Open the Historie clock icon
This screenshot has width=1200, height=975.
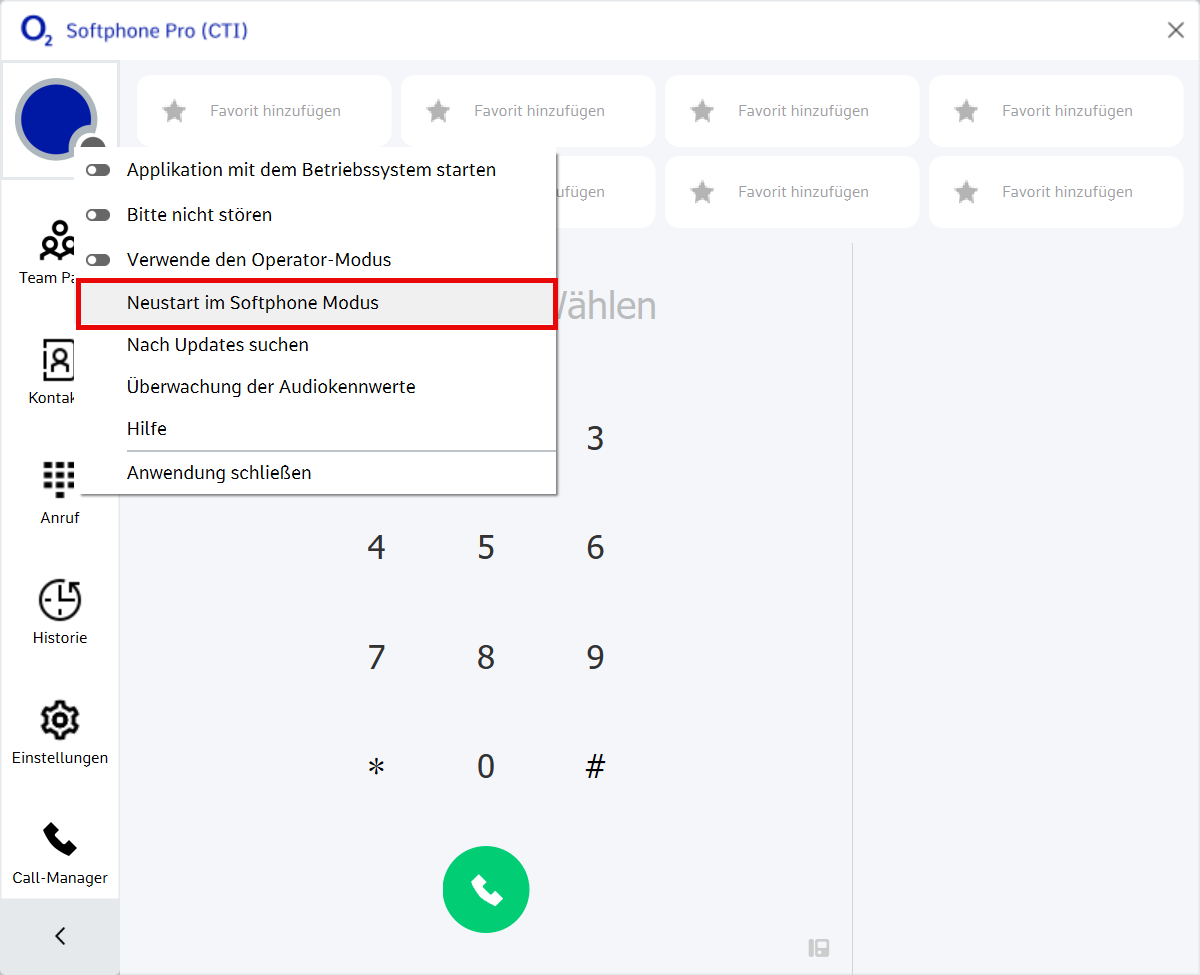point(60,601)
